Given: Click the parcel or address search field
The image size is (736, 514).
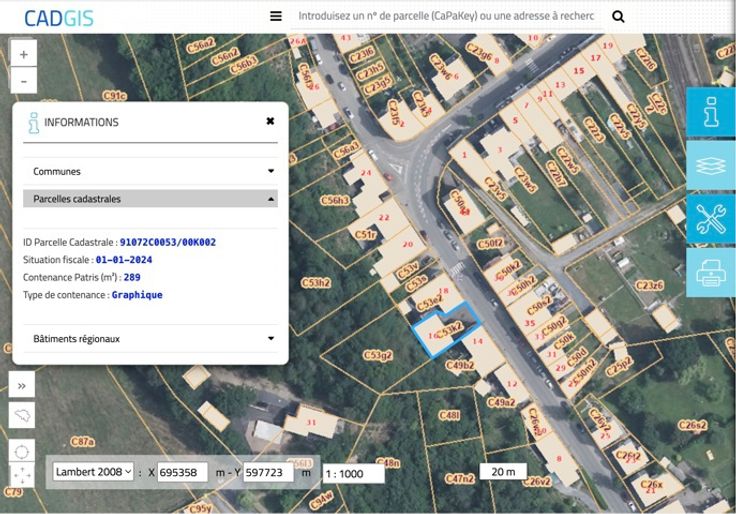Looking at the screenshot, I should pyautogui.click(x=446, y=16).
